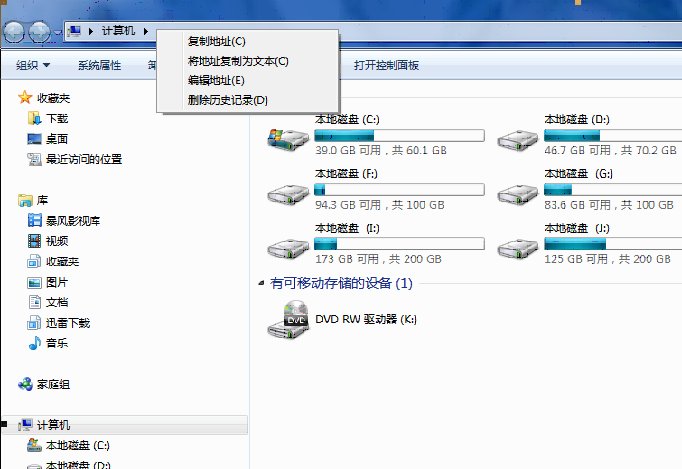Click the 图片 library icon

[x=35, y=282]
